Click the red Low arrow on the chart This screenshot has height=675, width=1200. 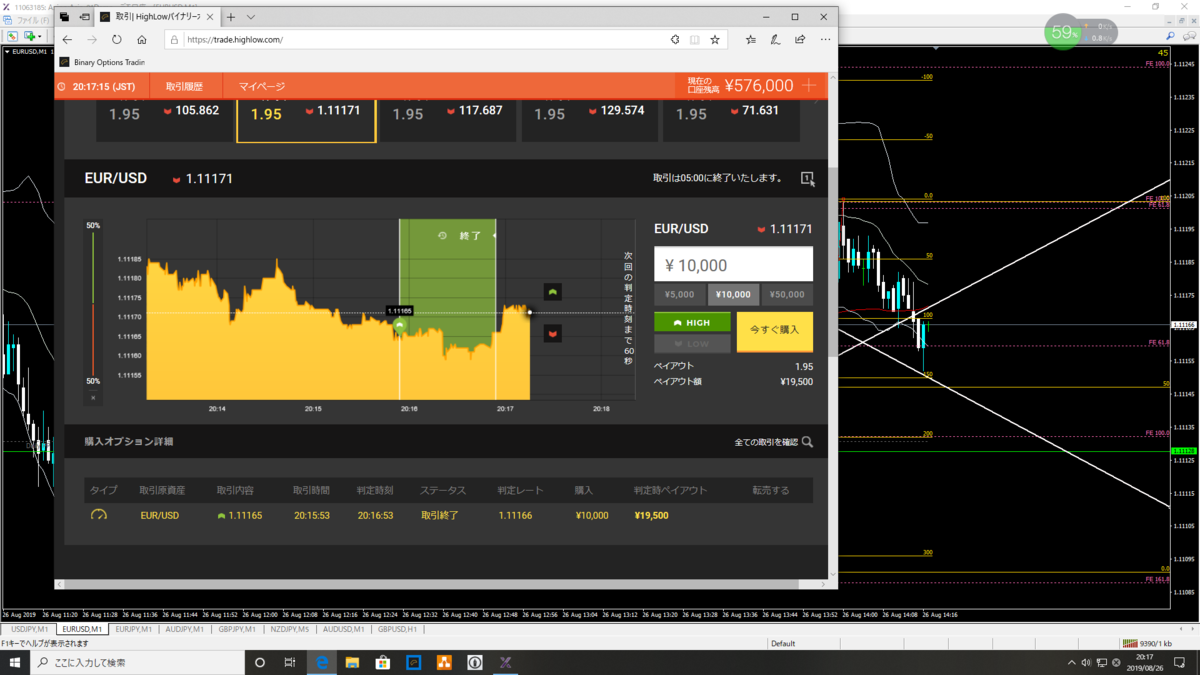click(553, 333)
